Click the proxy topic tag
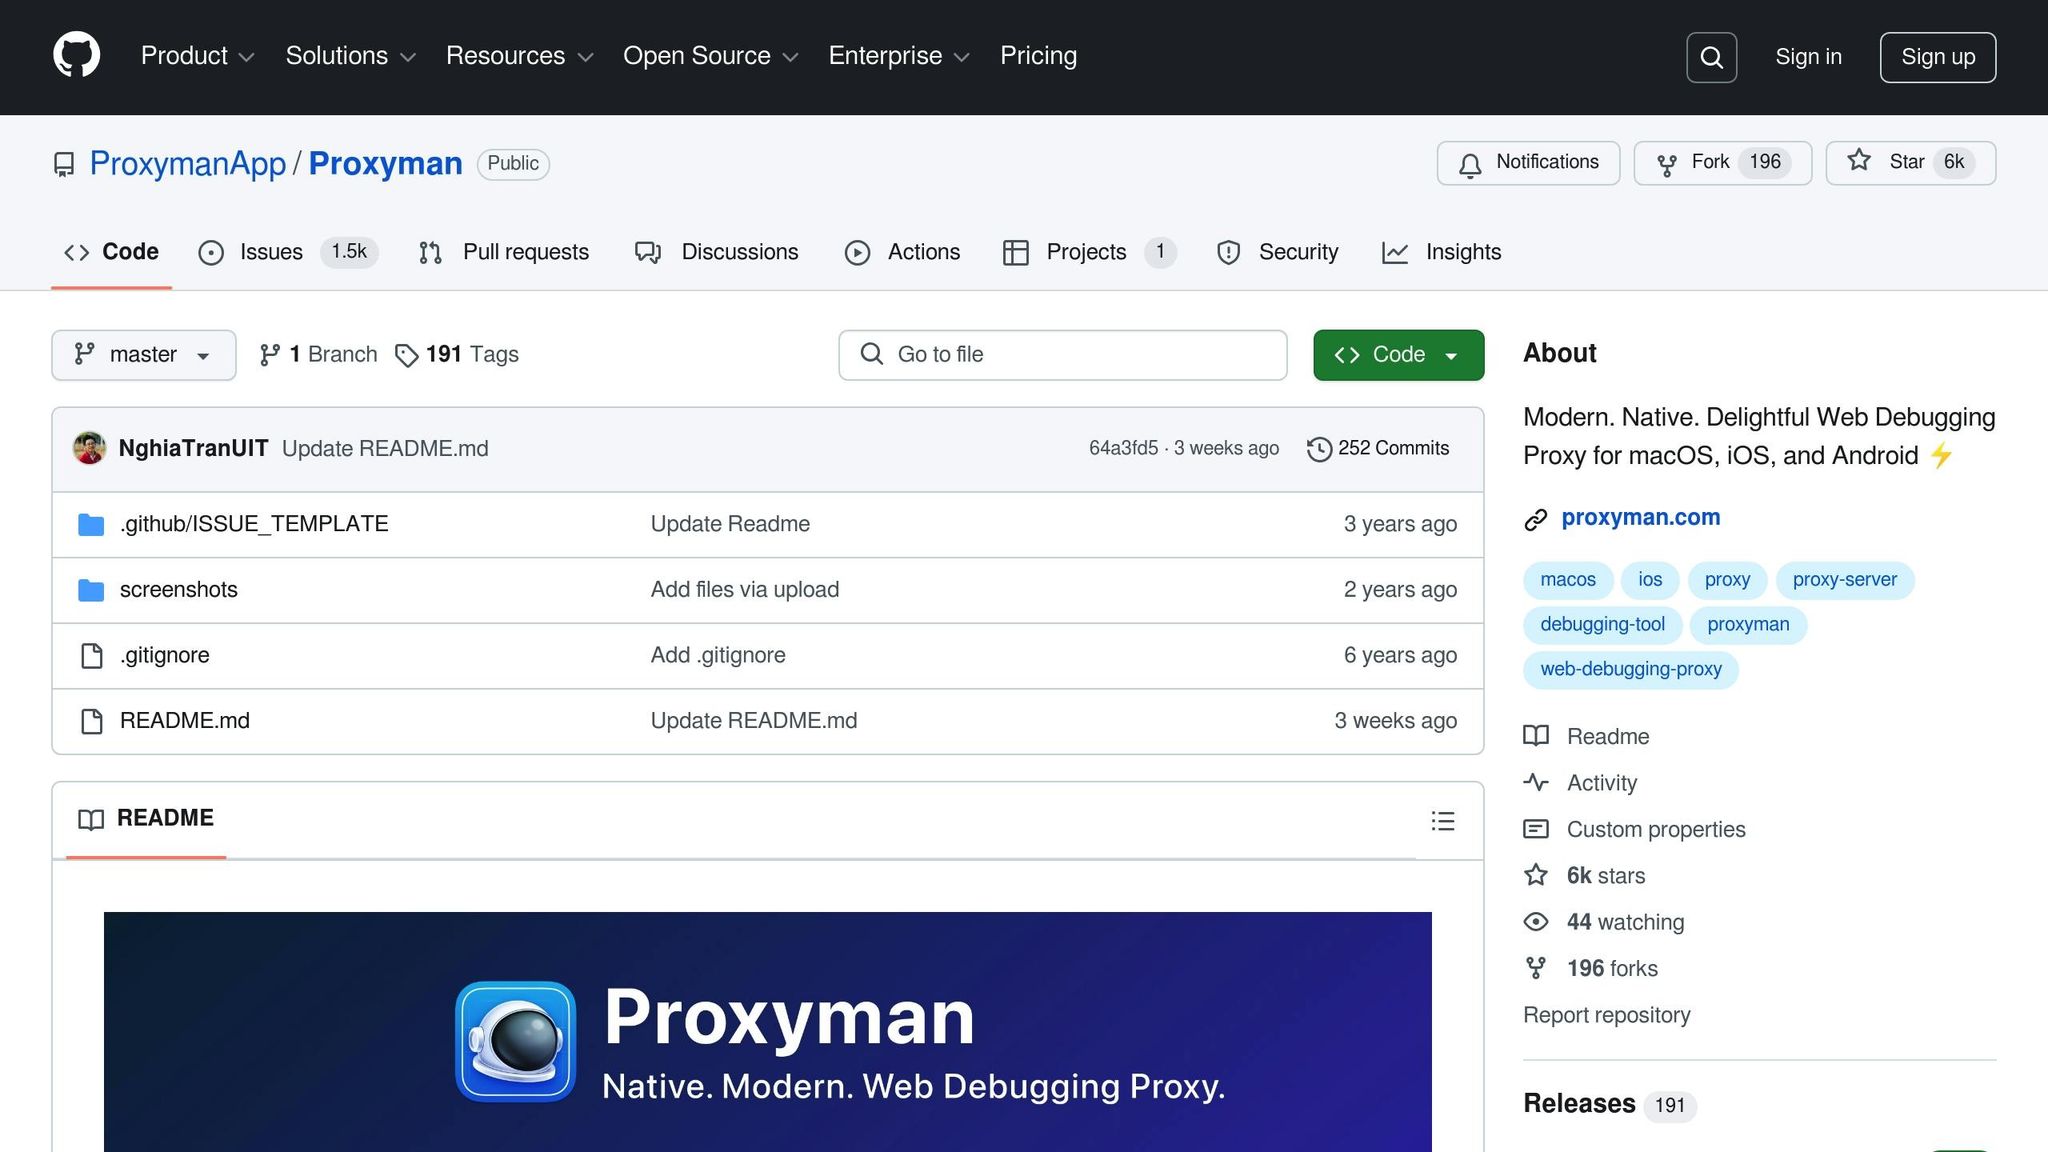2048x1152 pixels. coord(1727,580)
